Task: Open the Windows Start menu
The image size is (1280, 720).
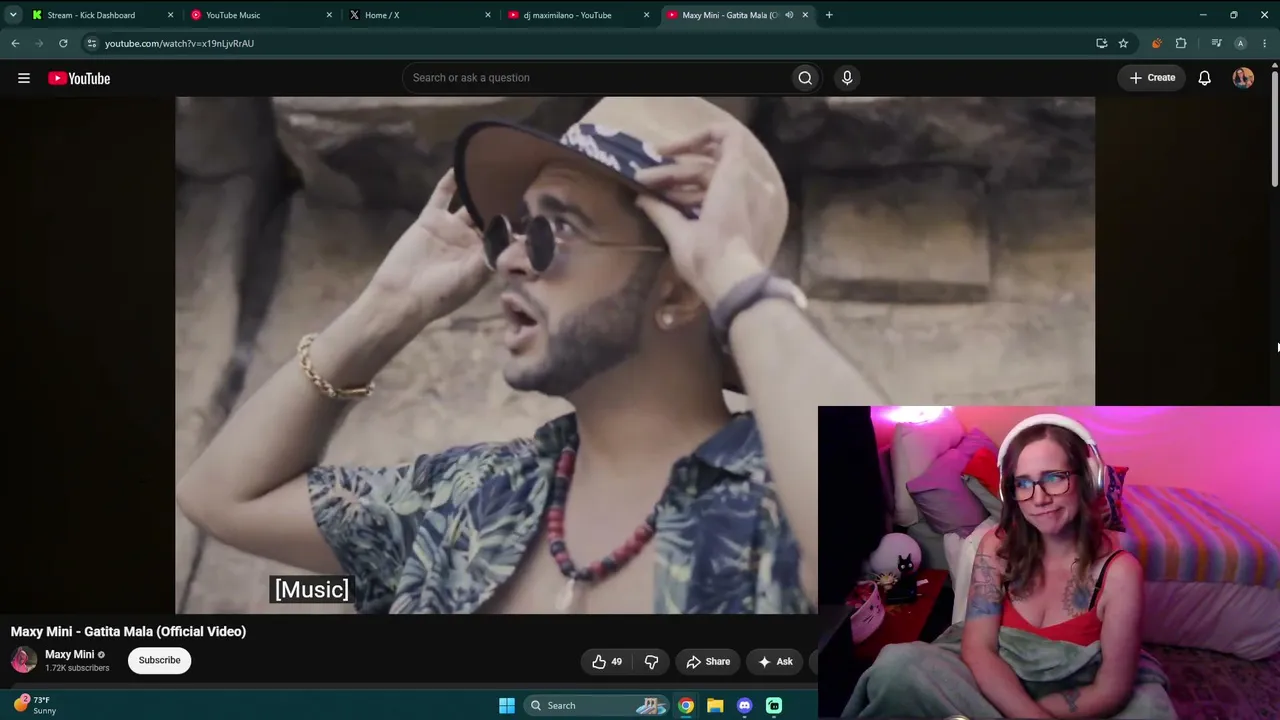Action: (507, 705)
